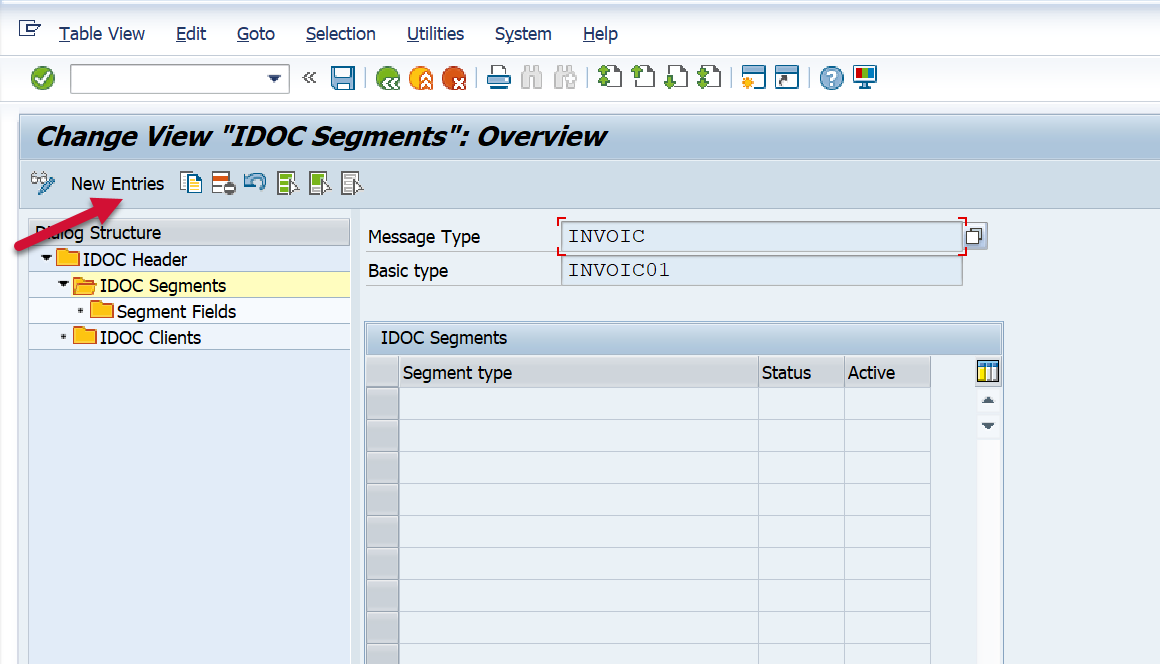The height and width of the screenshot is (664, 1160).
Task: Click the Message Type input field
Action: click(760, 237)
